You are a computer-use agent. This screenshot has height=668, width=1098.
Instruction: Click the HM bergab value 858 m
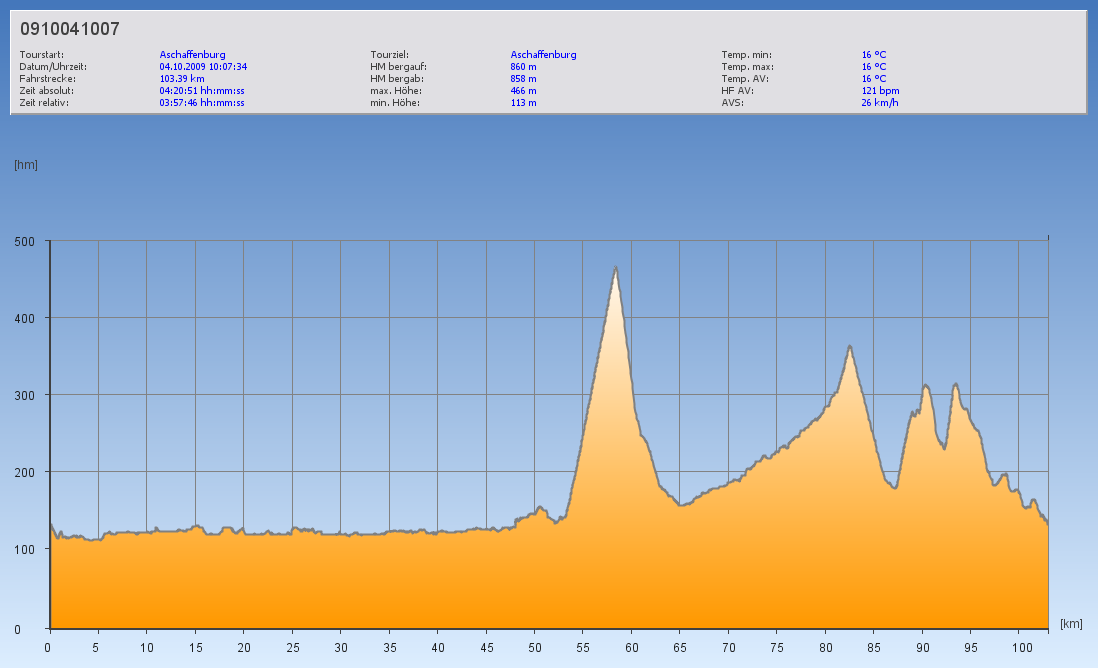coord(523,78)
